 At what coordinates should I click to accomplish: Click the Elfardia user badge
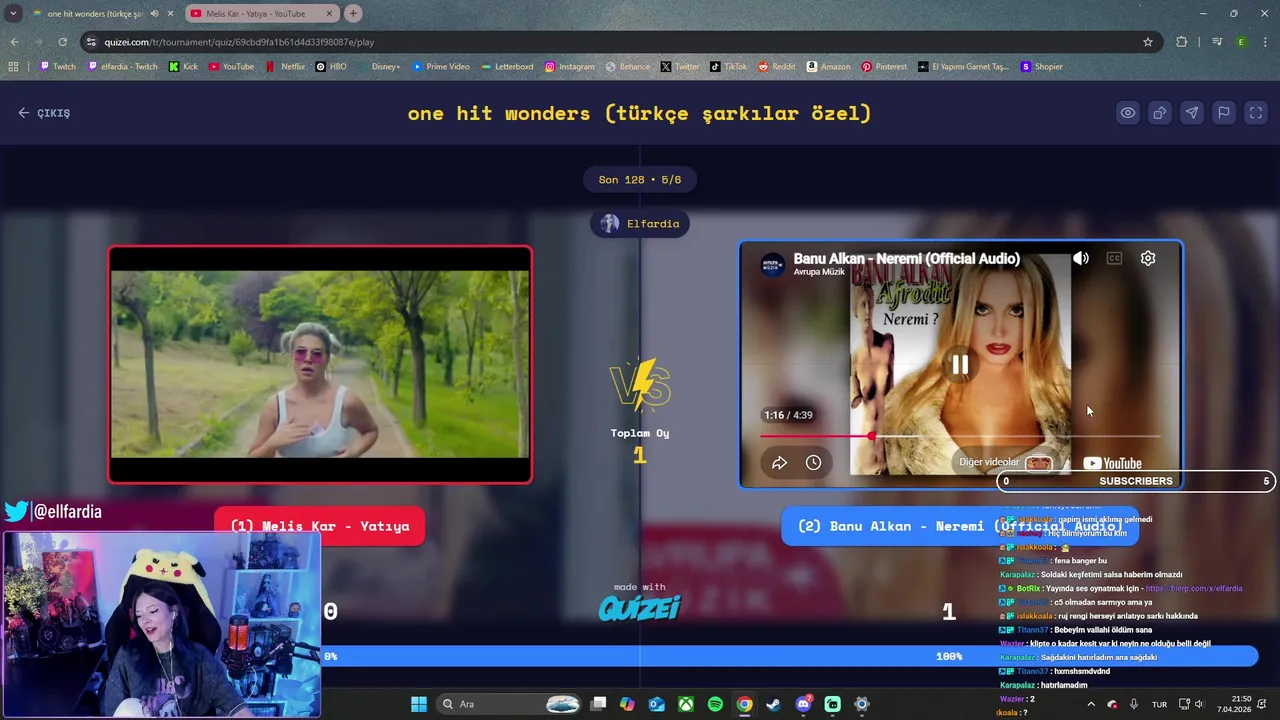tap(640, 224)
